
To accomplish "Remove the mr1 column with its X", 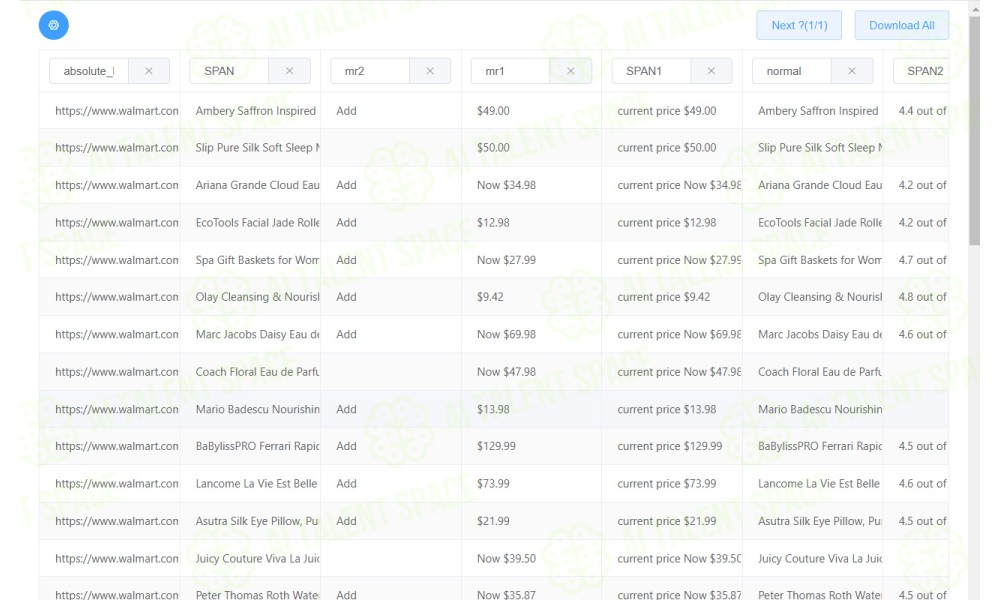I will coord(571,71).
